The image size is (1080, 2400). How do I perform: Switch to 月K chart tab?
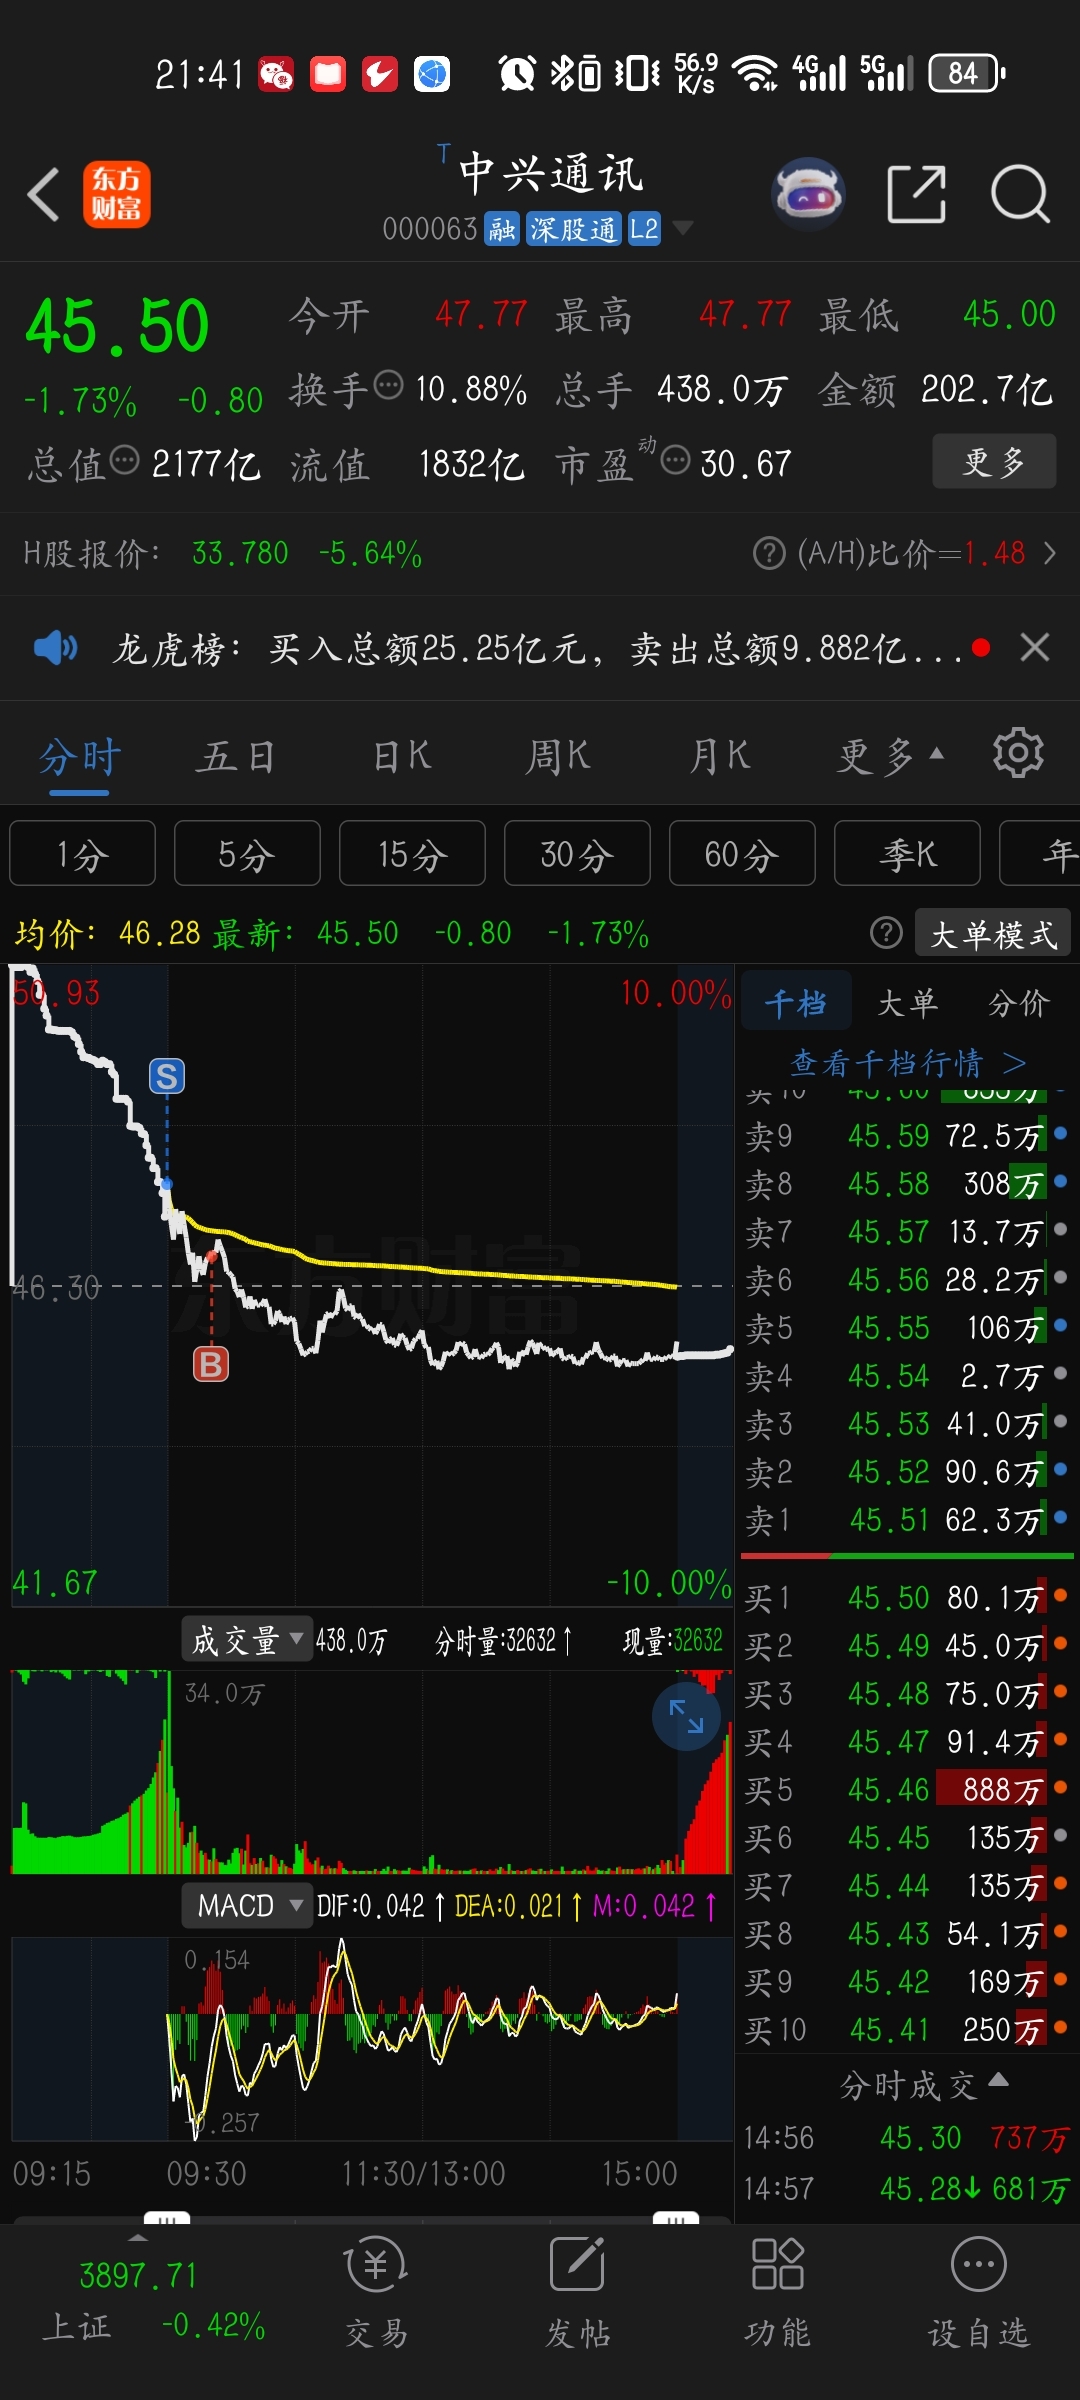click(720, 757)
